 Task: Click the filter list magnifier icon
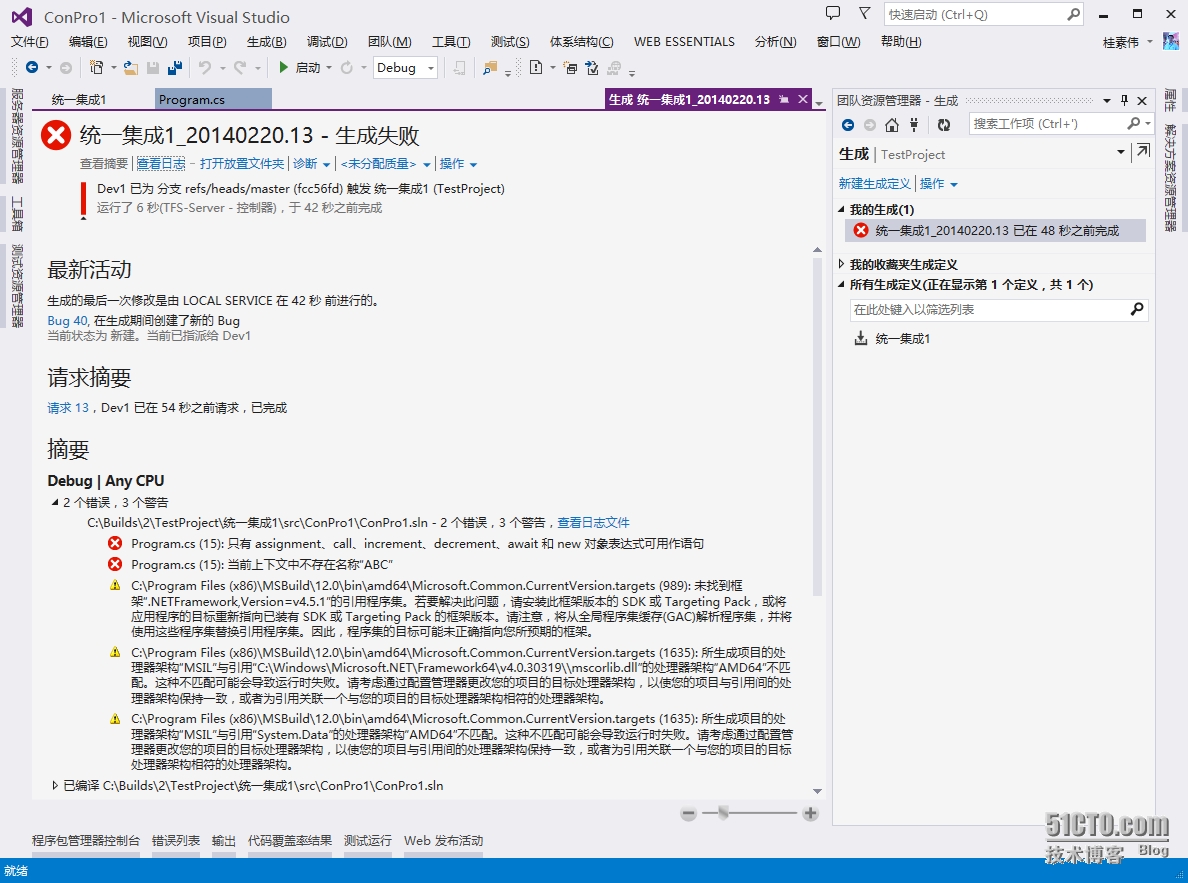[x=1136, y=309]
